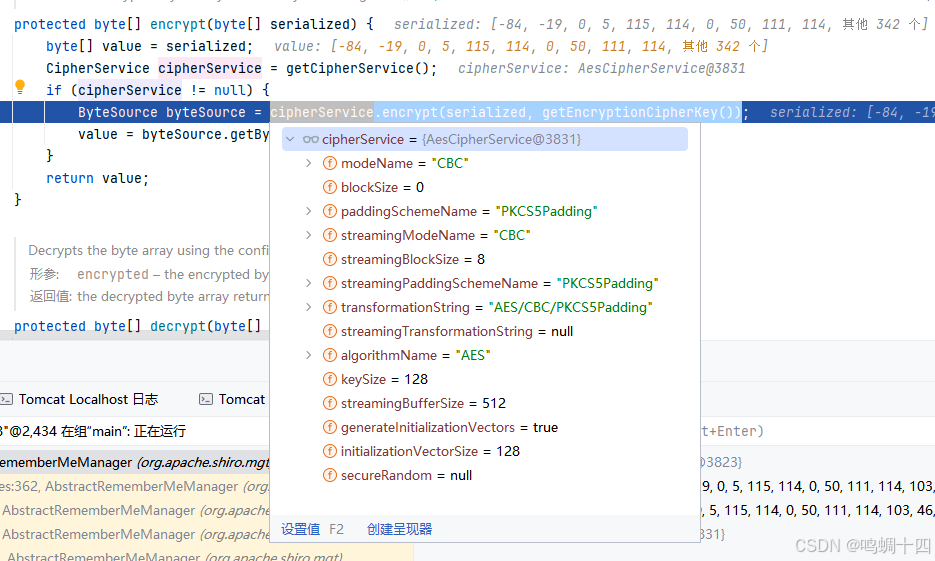The image size is (935, 561).
Task: Click the field icon beside blockSize
Action: (330, 187)
